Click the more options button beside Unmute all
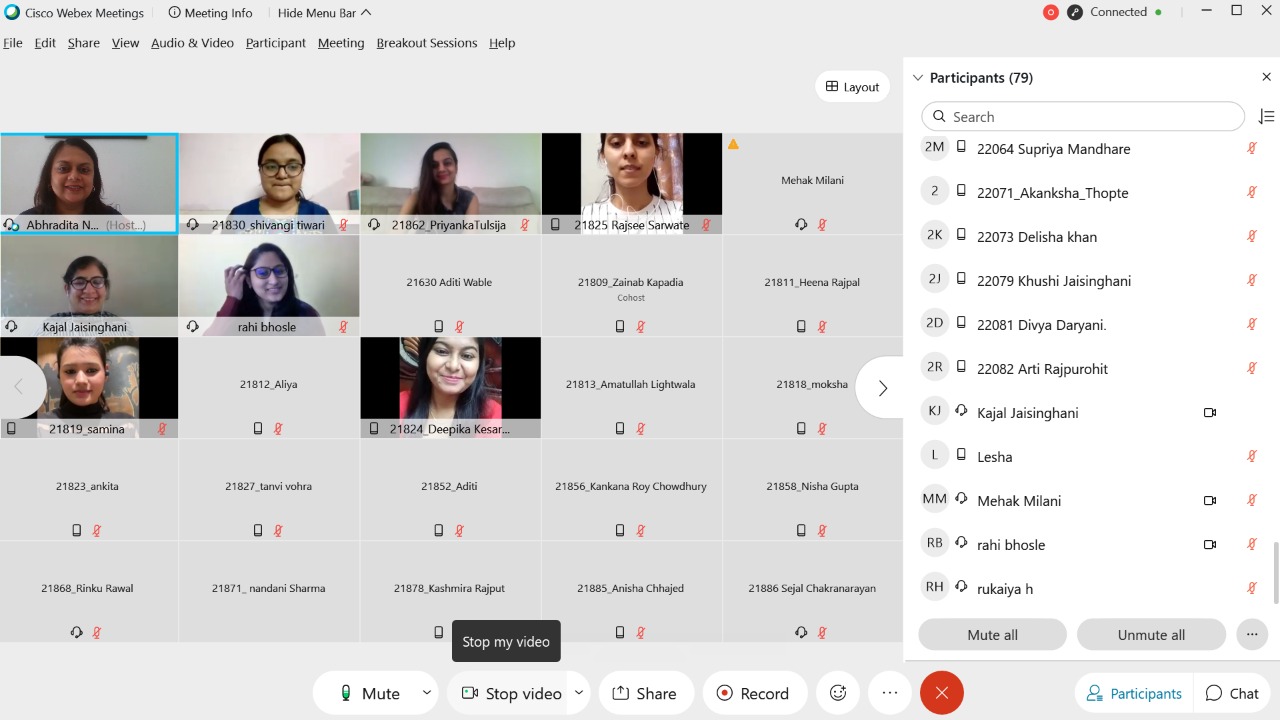This screenshot has width=1280, height=720. (x=1251, y=635)
